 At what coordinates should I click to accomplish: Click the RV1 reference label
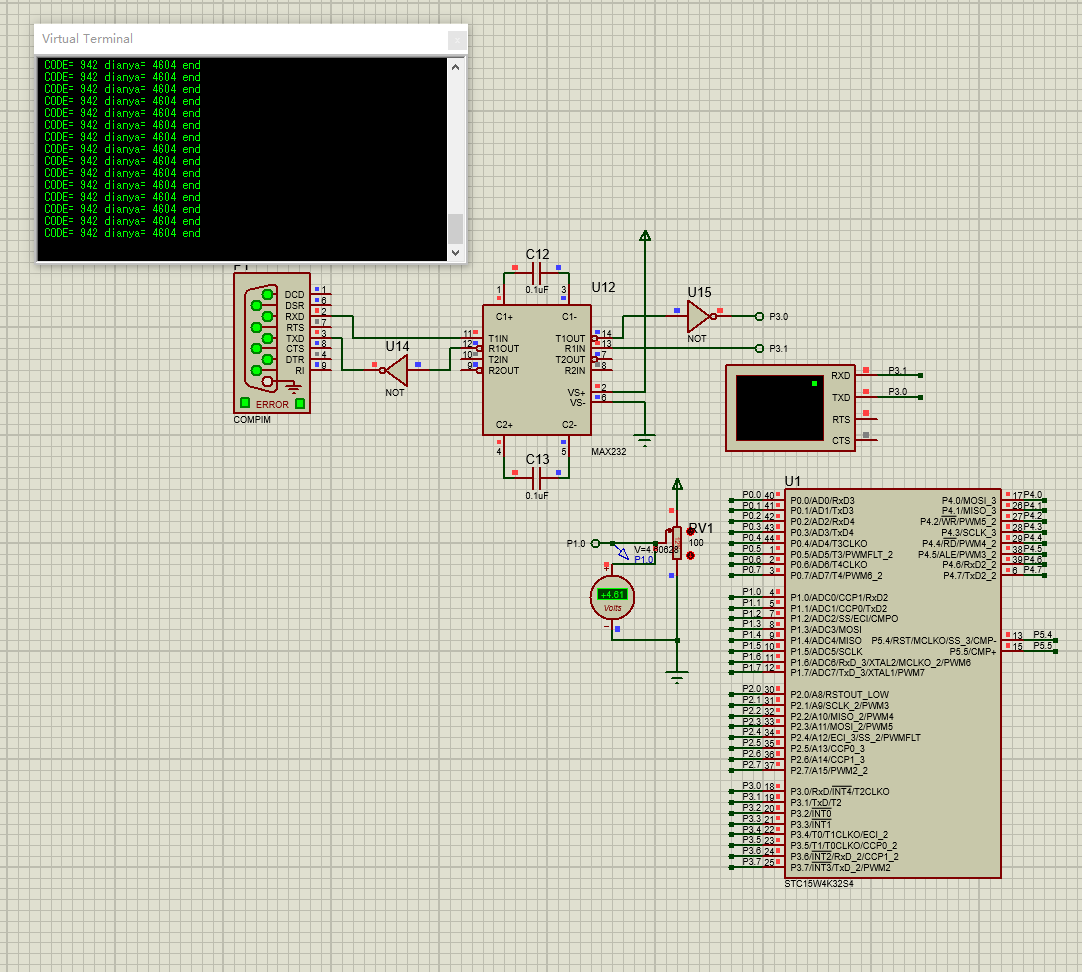tap(700, 528)
